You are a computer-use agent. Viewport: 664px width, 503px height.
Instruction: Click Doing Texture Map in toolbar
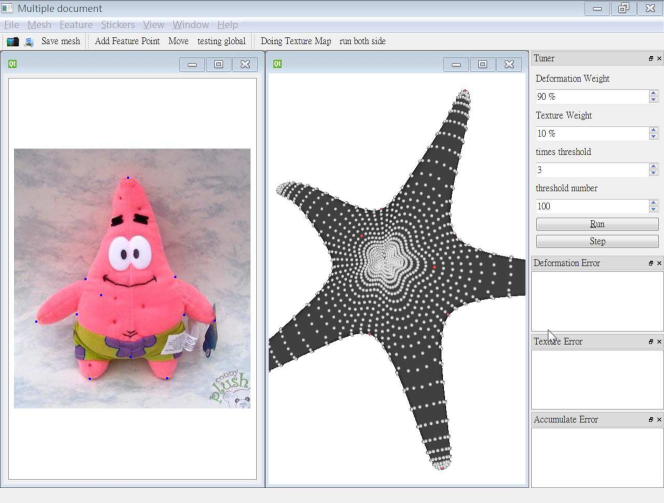click(296, 41)
